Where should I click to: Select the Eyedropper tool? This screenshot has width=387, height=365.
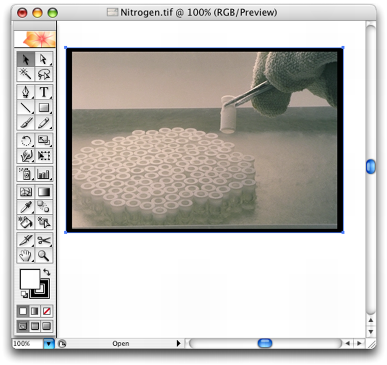[x=26, y=207]
